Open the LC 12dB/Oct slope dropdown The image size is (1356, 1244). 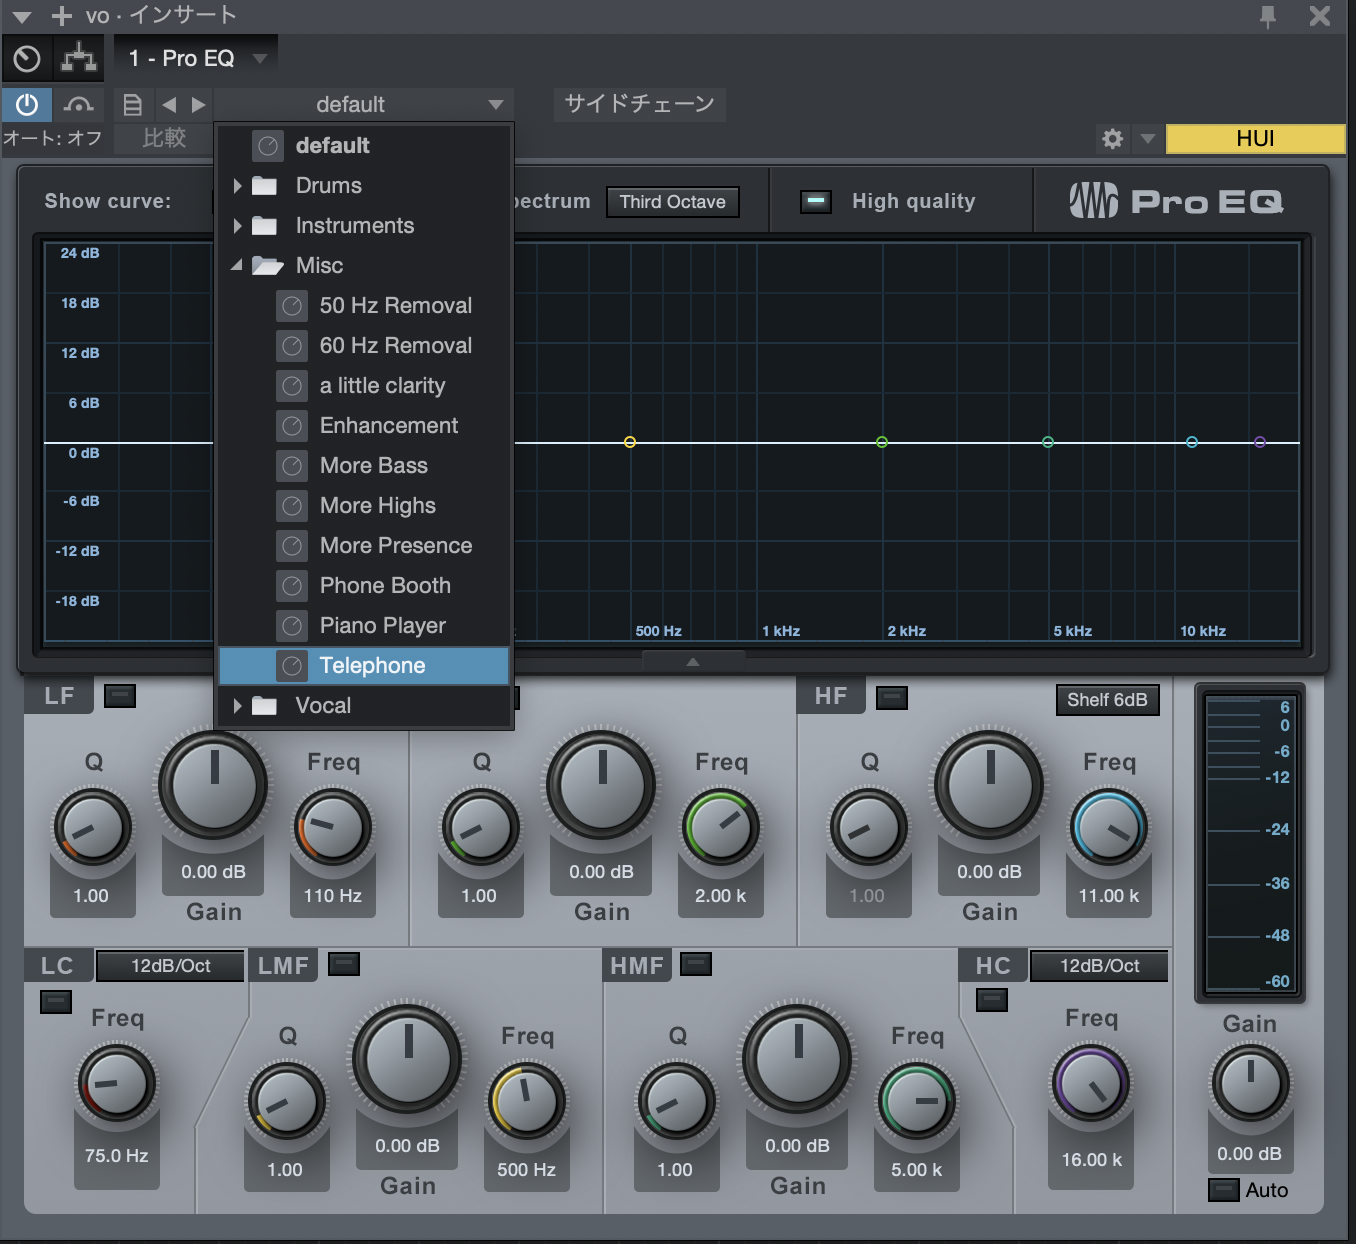pos(170,966)
